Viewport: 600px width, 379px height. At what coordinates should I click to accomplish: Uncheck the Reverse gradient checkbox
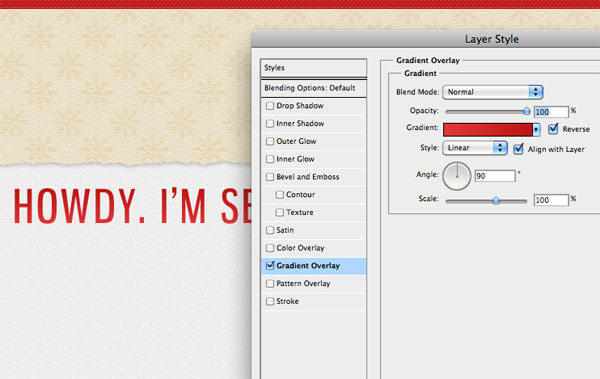click(553, 129)
